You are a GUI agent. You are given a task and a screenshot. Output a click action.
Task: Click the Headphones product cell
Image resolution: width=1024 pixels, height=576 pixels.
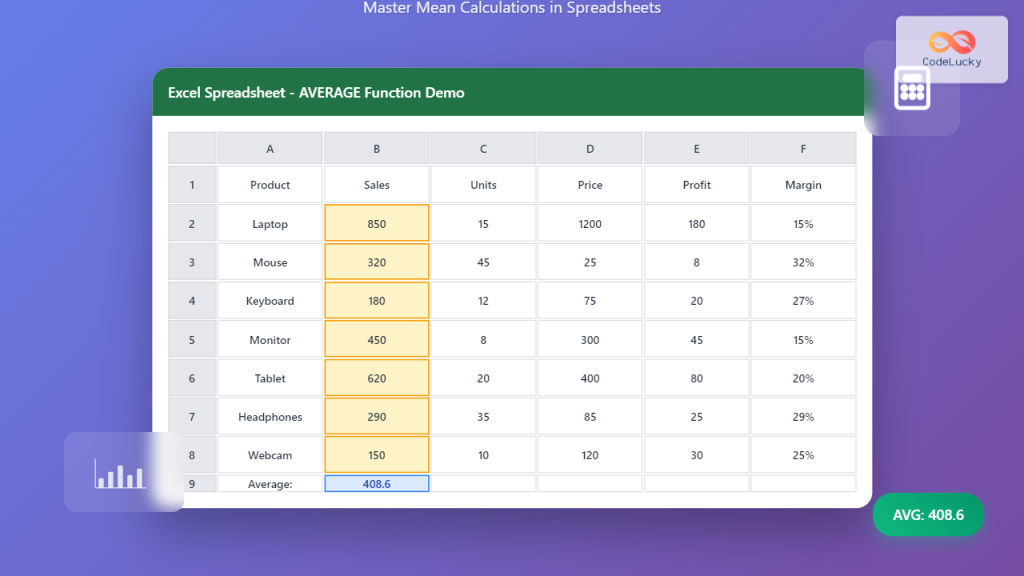click(x=269, y=416)
